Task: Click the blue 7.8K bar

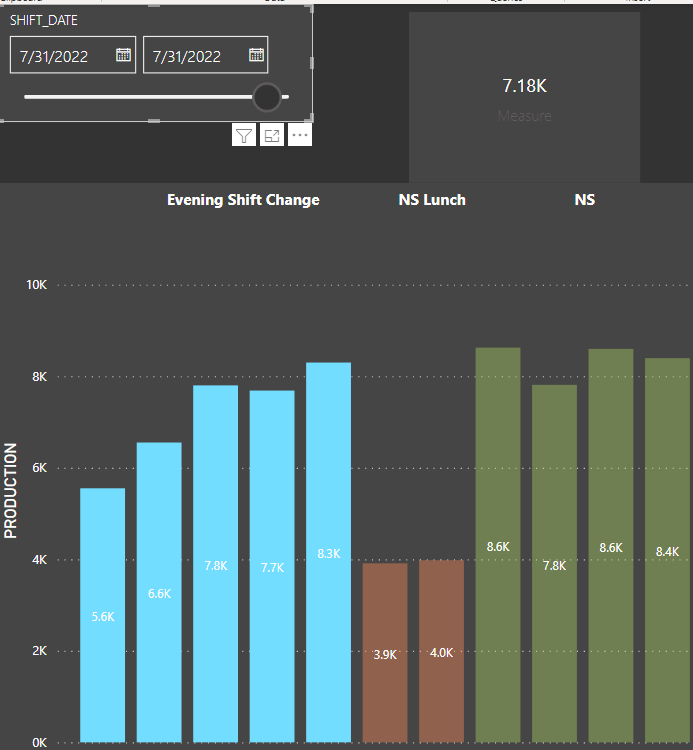Action: coord(215,563)
